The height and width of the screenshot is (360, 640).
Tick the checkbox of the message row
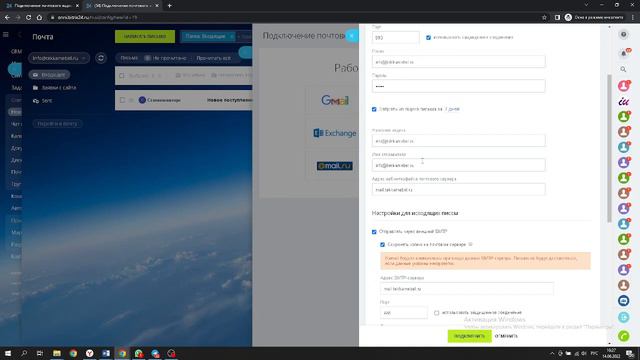click(122, 100)
